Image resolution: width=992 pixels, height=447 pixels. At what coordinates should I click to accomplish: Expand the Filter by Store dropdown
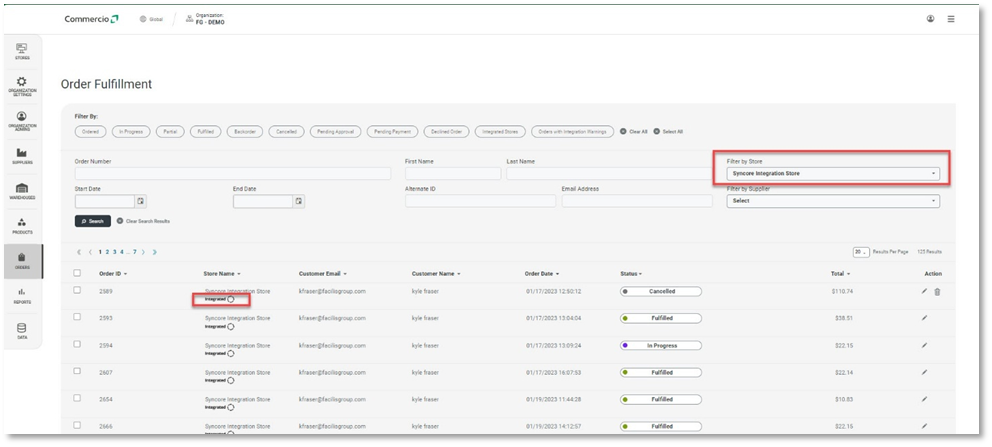(x=833, y=174)
